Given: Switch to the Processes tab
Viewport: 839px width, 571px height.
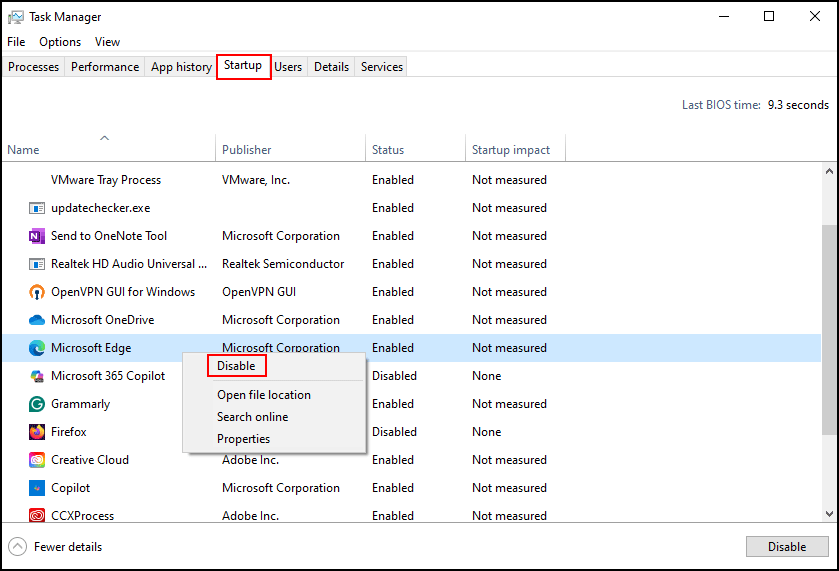Looking at the screenshot, I should [33, 67].
